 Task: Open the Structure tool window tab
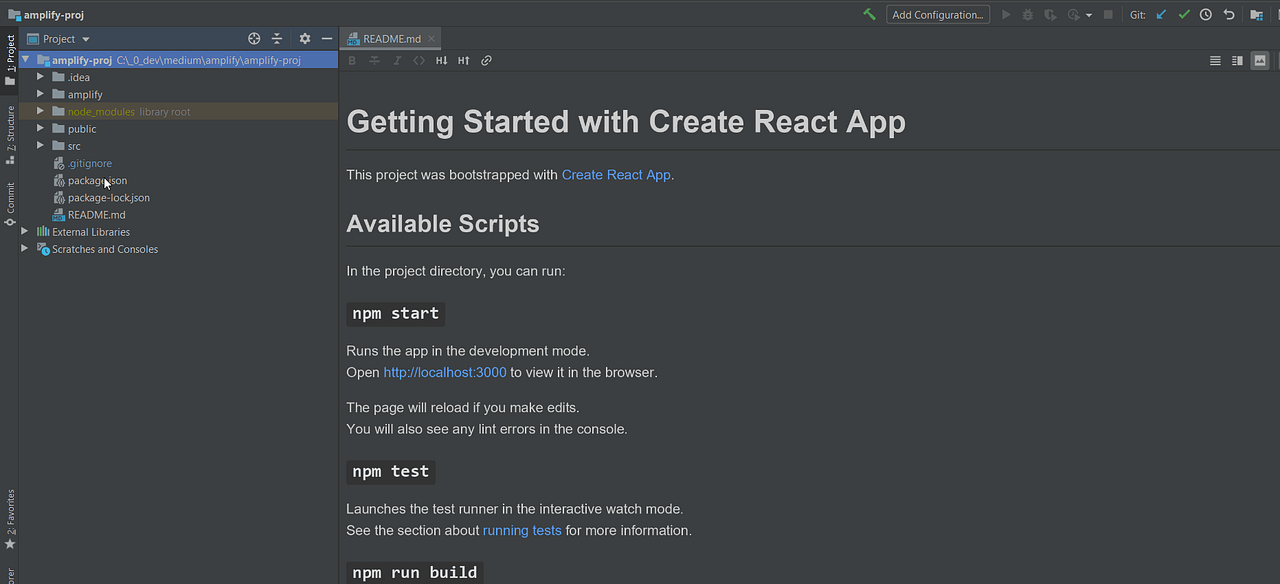pos(10,133)
